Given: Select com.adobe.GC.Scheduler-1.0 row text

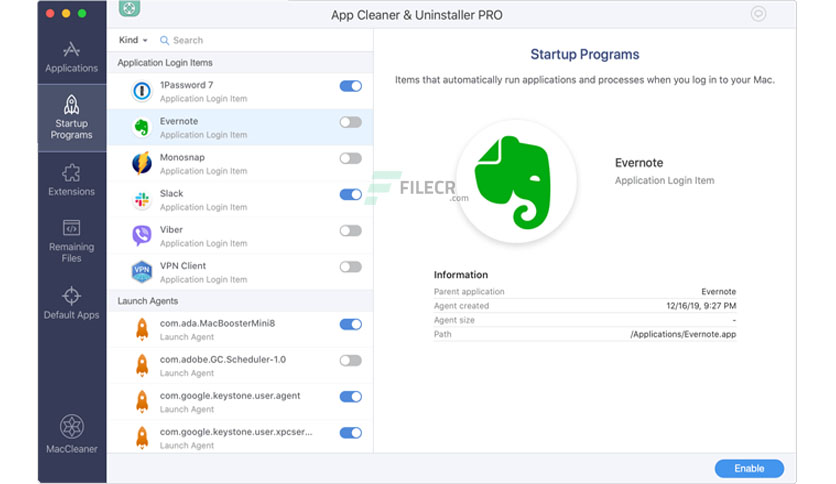Looking at the screenshot, I should (223, 360).
